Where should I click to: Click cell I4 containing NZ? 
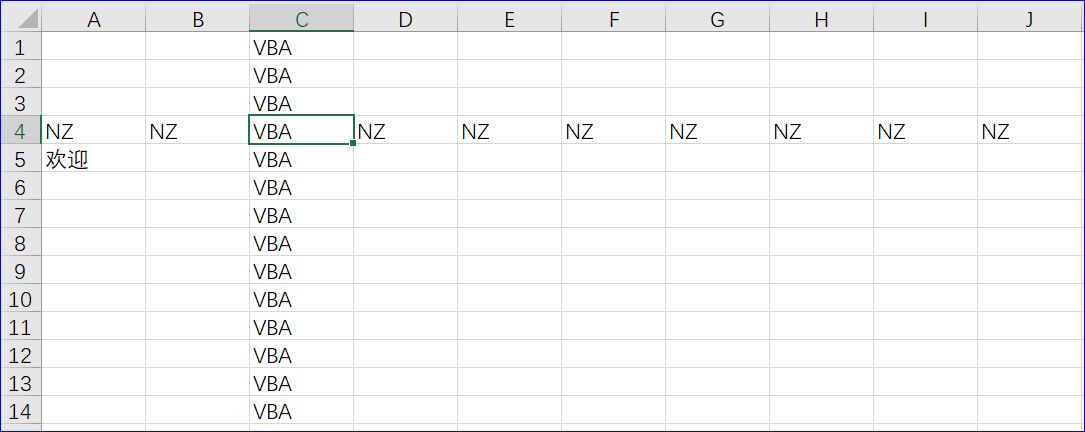tap(925, 130)
